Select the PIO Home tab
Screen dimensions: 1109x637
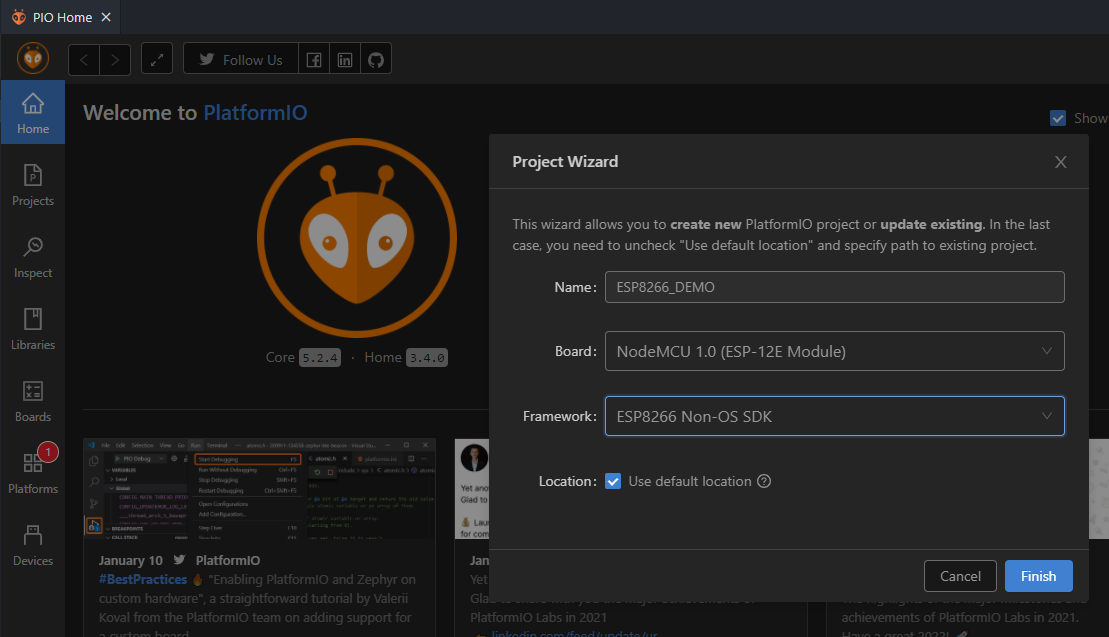(61, 17)
